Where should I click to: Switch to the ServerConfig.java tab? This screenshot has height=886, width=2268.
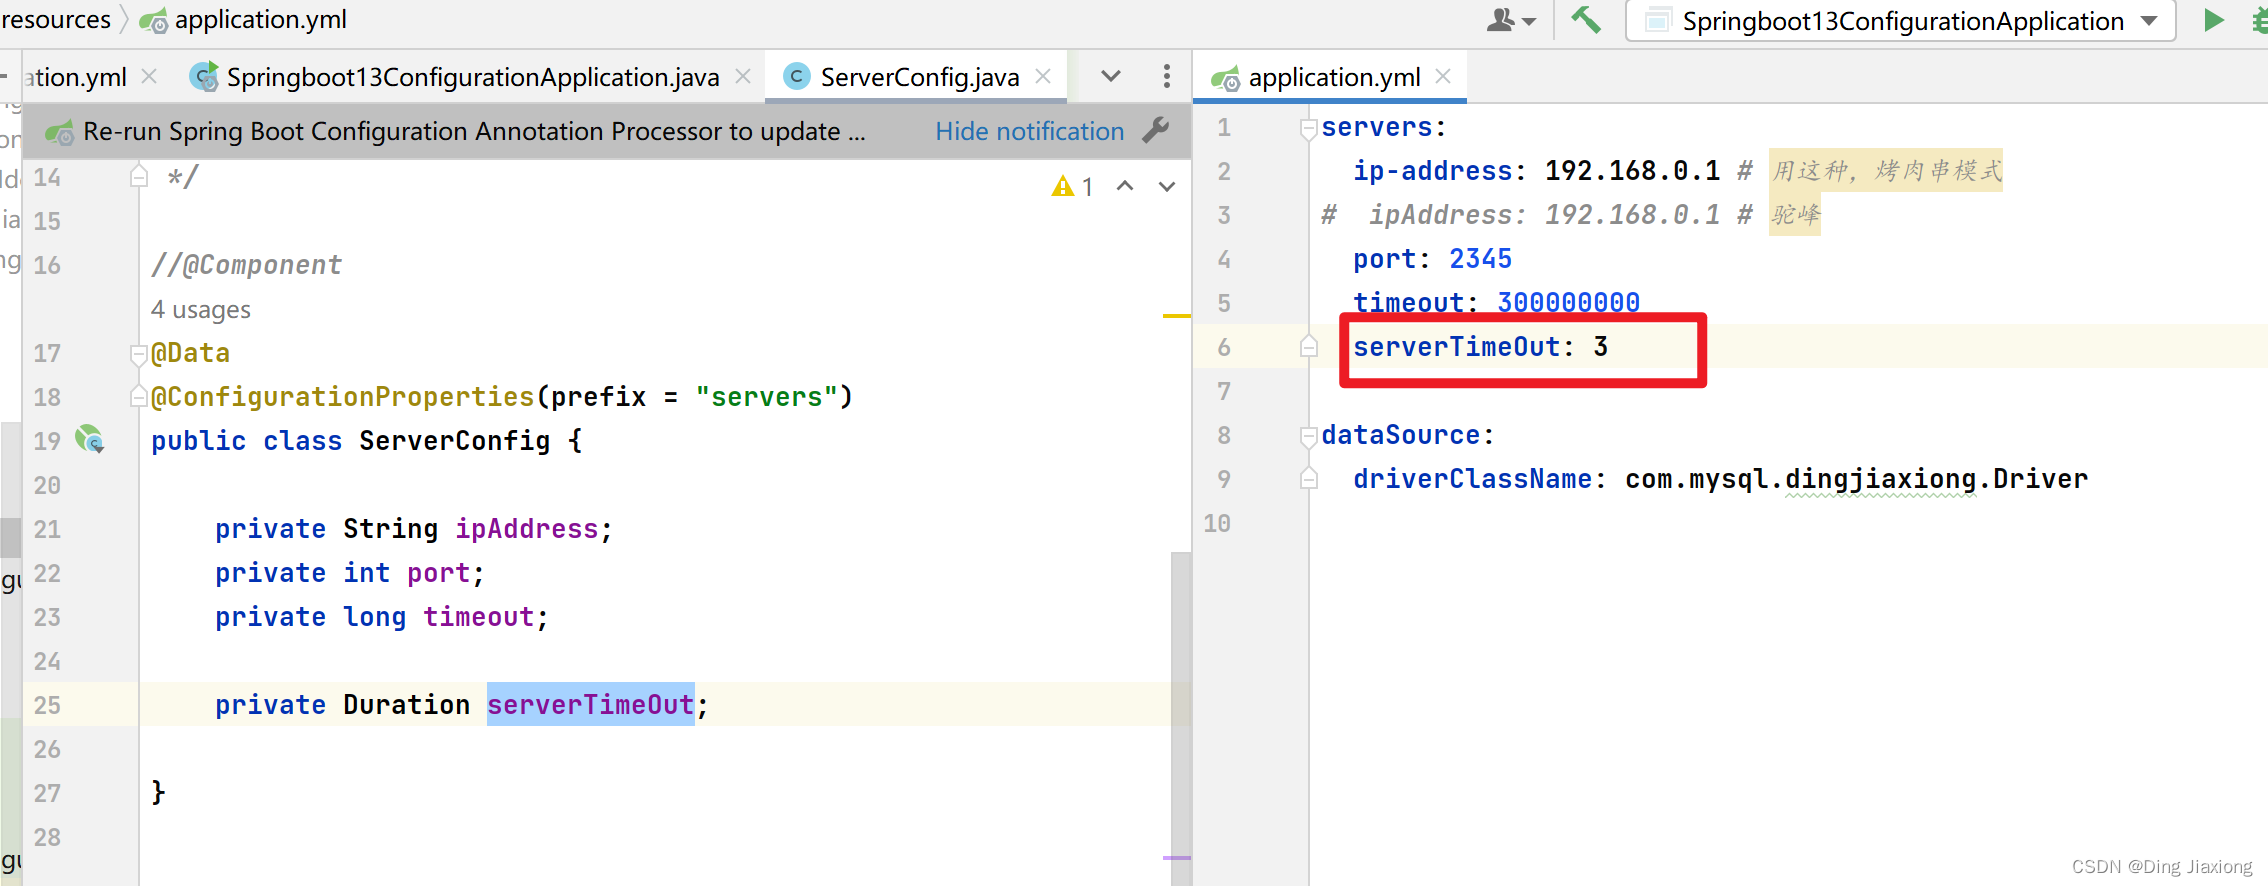[918, 77]
